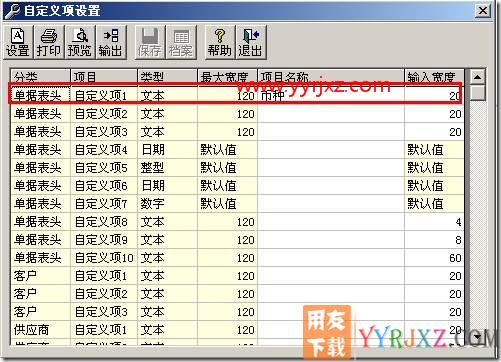Screen dimensions: 501x362
Task: Click input width 4 for 自定义项8
Action: click(x=434, y=222)
